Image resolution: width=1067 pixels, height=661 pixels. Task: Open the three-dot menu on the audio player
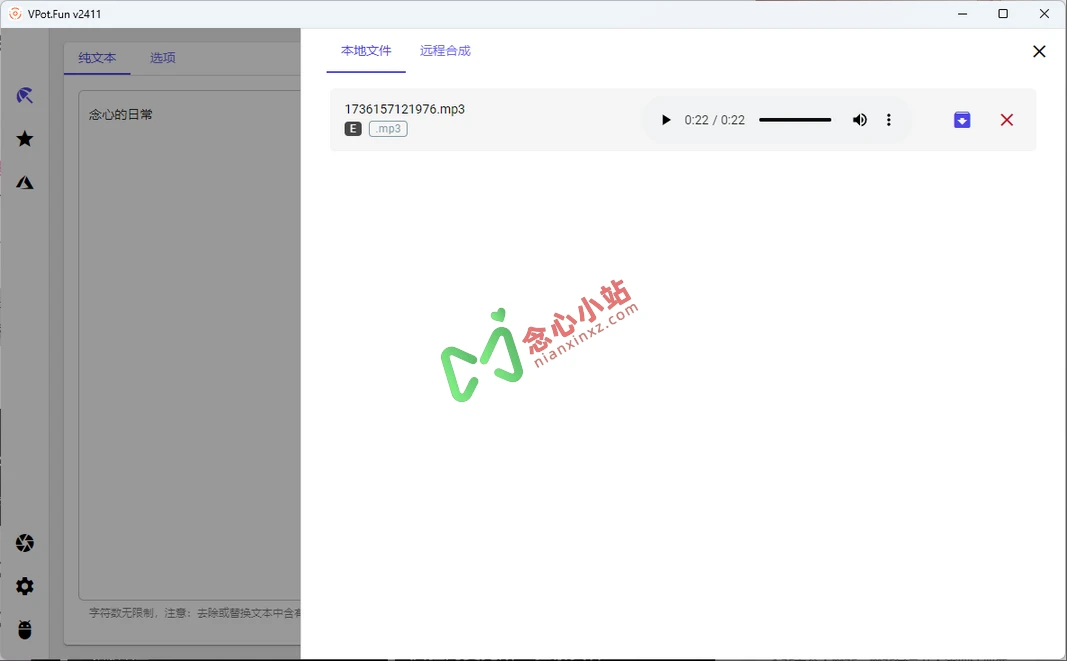click(x=889, y=119)
